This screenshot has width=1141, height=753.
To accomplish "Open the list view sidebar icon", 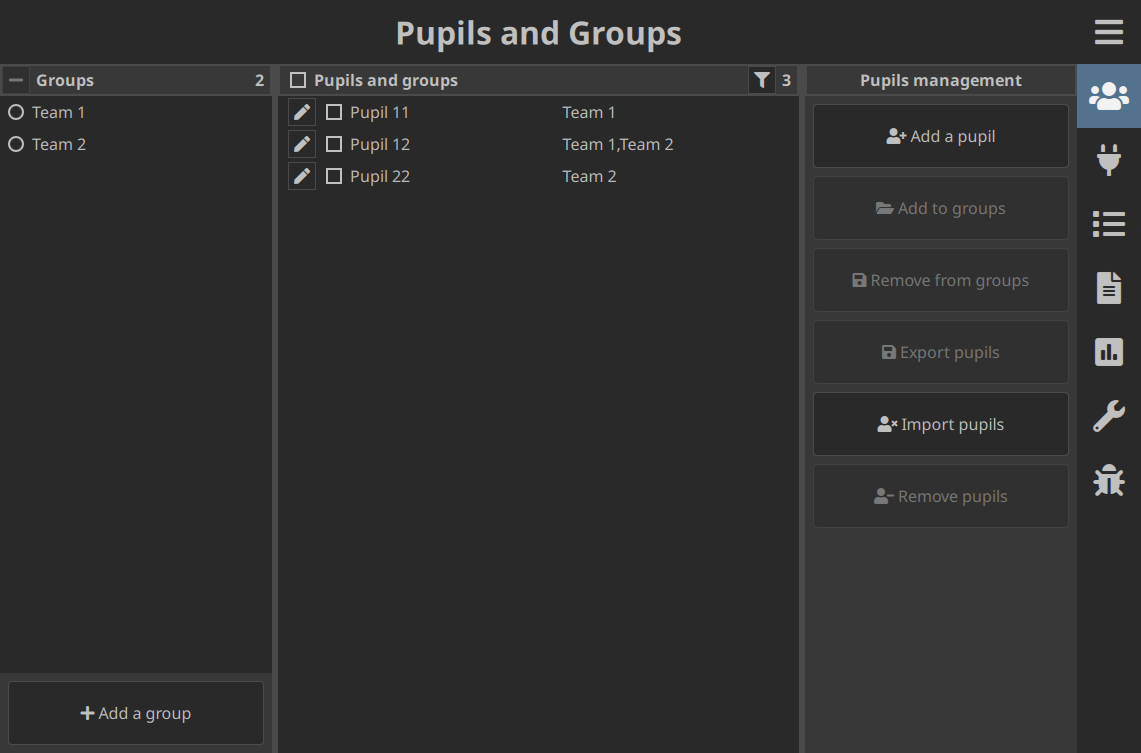I will 1109,224.
